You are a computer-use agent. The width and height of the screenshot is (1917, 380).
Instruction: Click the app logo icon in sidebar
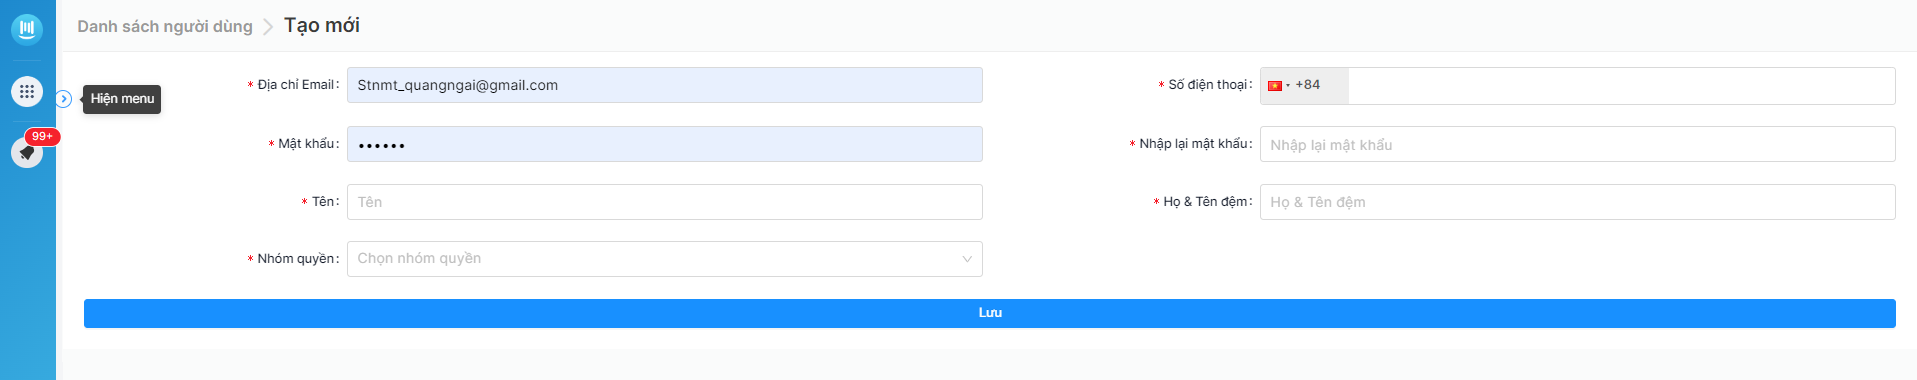click(x=27, y=29)
